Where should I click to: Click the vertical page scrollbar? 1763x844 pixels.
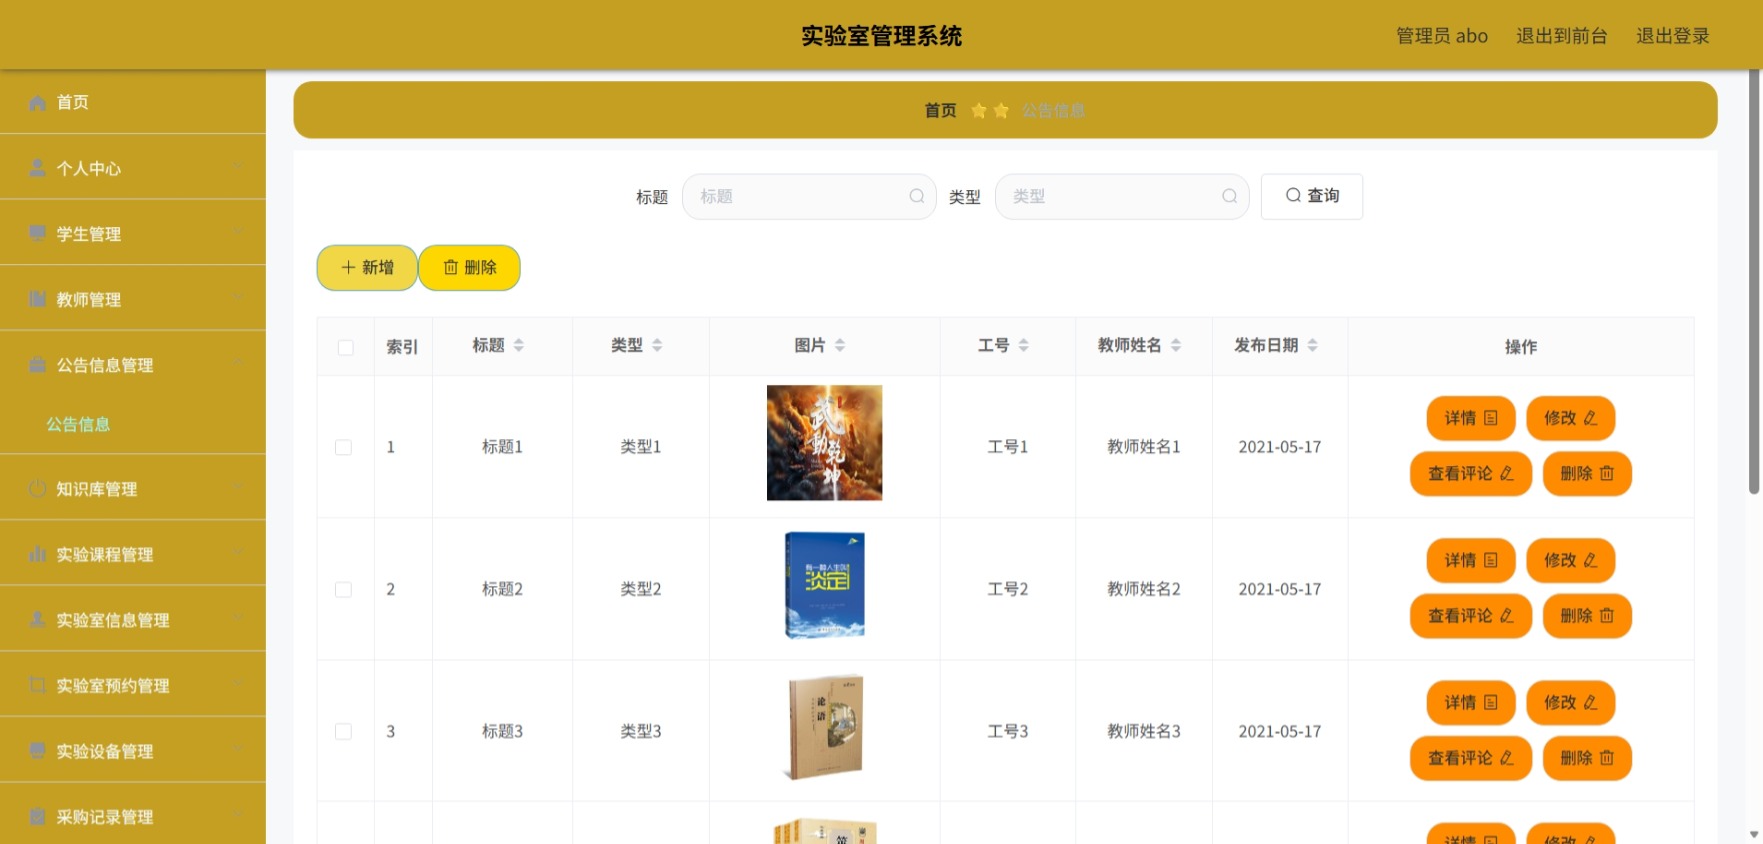tap(1754, 282)
